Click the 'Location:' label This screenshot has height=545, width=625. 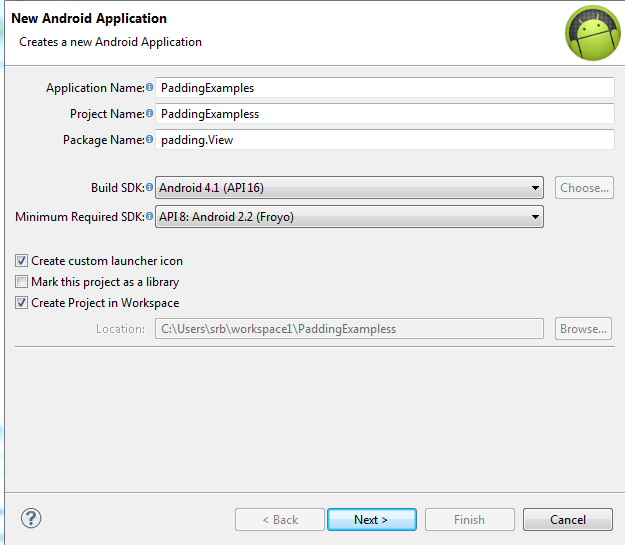pos(120,329)
